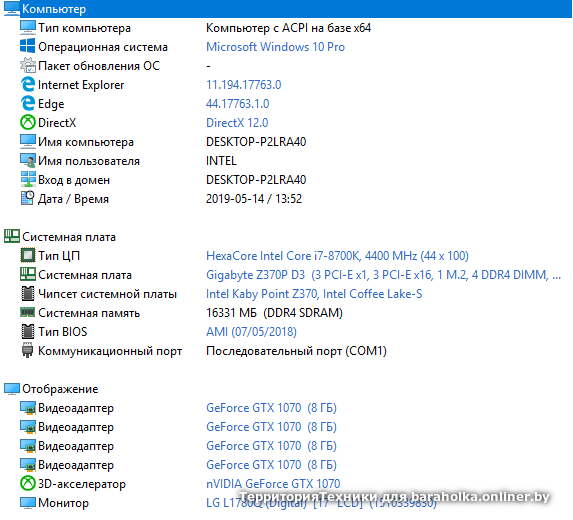Click the Windows logo icon for Операционная система

tap(28, 46)
